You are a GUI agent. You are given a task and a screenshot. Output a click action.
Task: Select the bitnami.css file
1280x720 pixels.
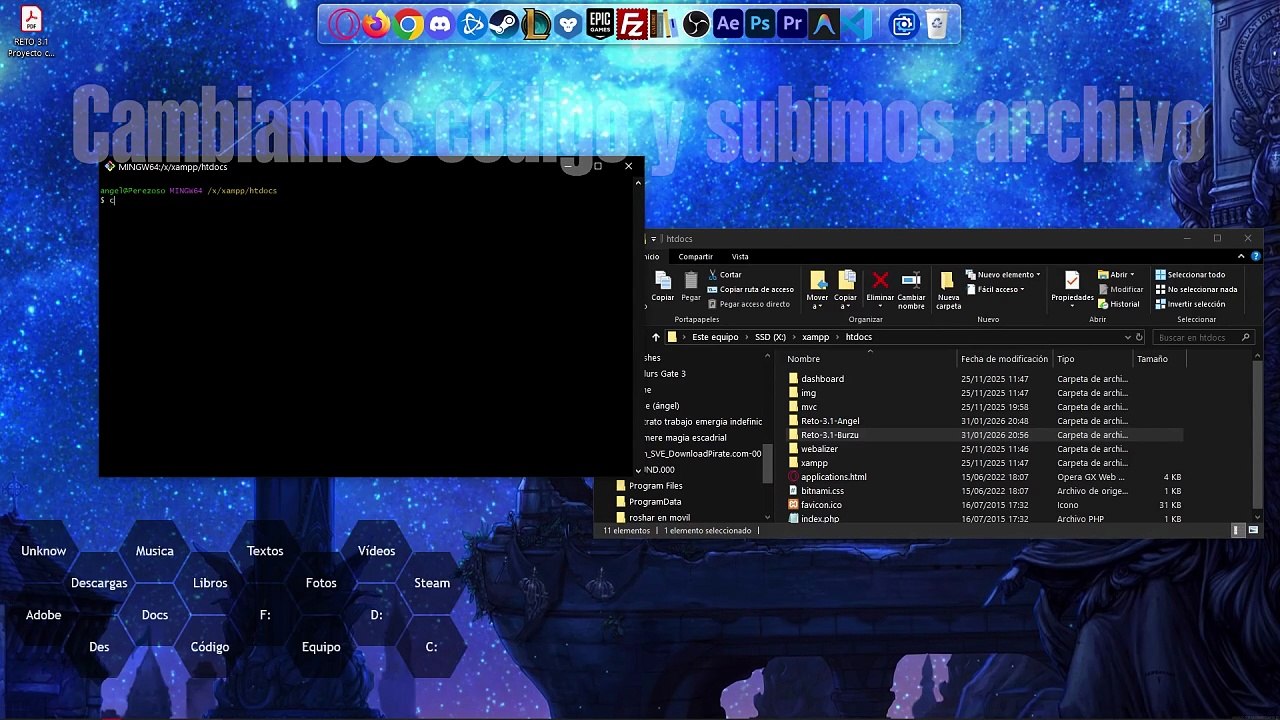click(x=984, y=491)
